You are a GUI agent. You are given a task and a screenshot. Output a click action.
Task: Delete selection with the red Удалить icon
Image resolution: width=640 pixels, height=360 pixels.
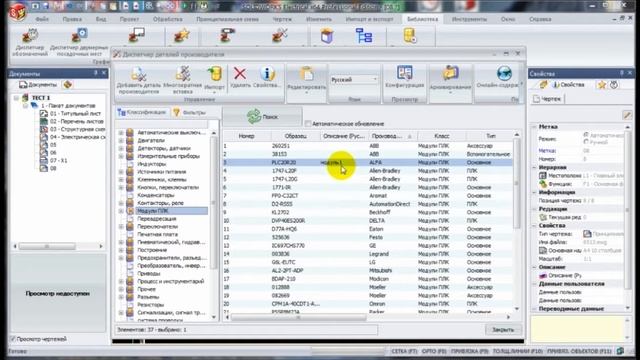click(x=240, y=74)
